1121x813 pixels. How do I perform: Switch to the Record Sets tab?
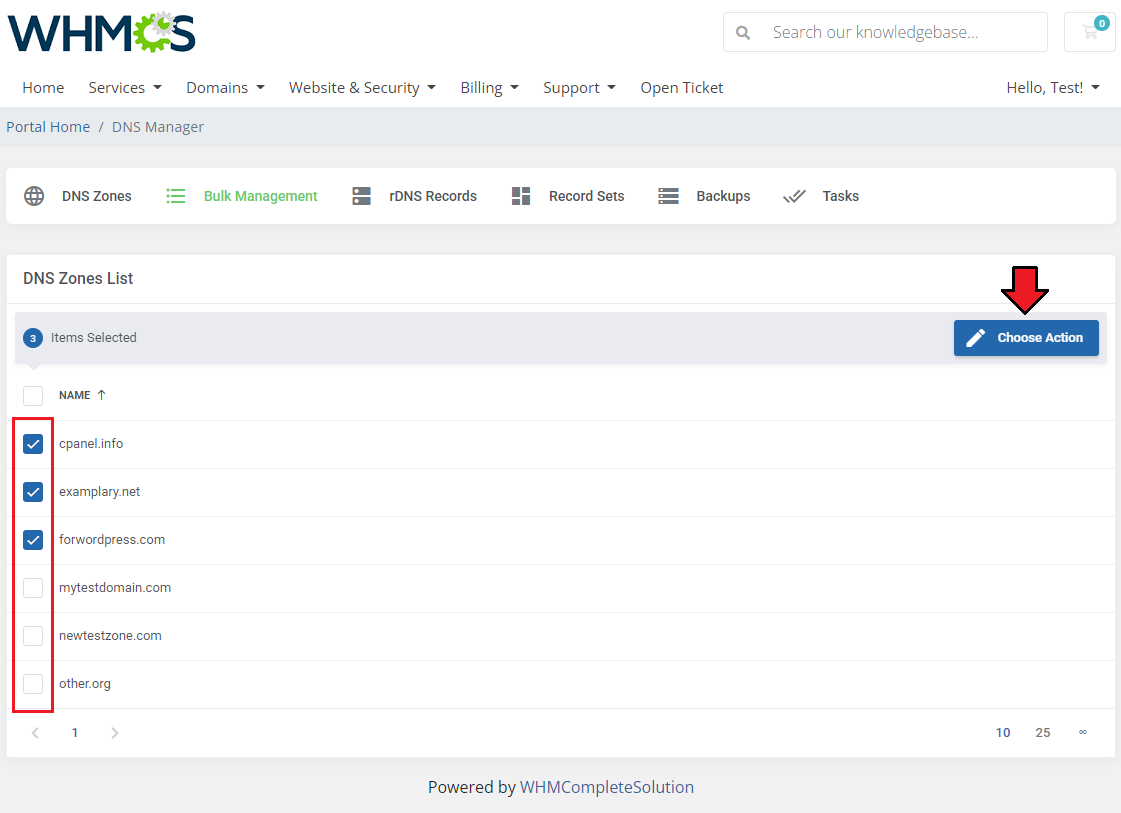pyautogui.click(x=568, y=196)
